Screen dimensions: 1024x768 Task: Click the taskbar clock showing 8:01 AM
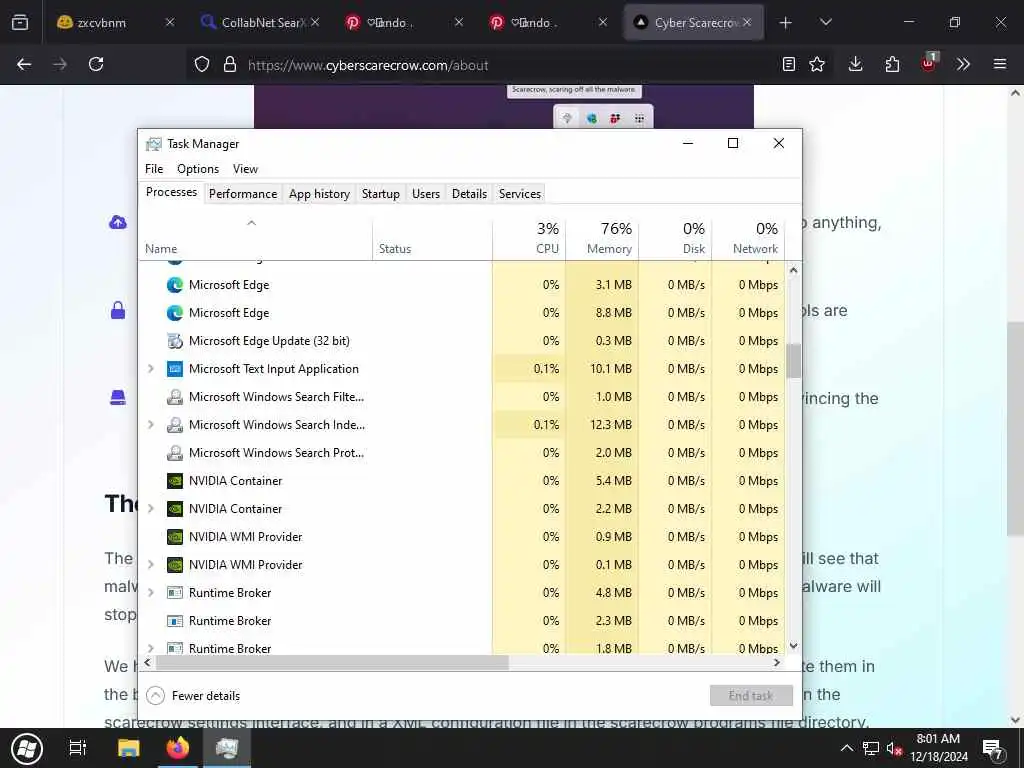[938, 748]
